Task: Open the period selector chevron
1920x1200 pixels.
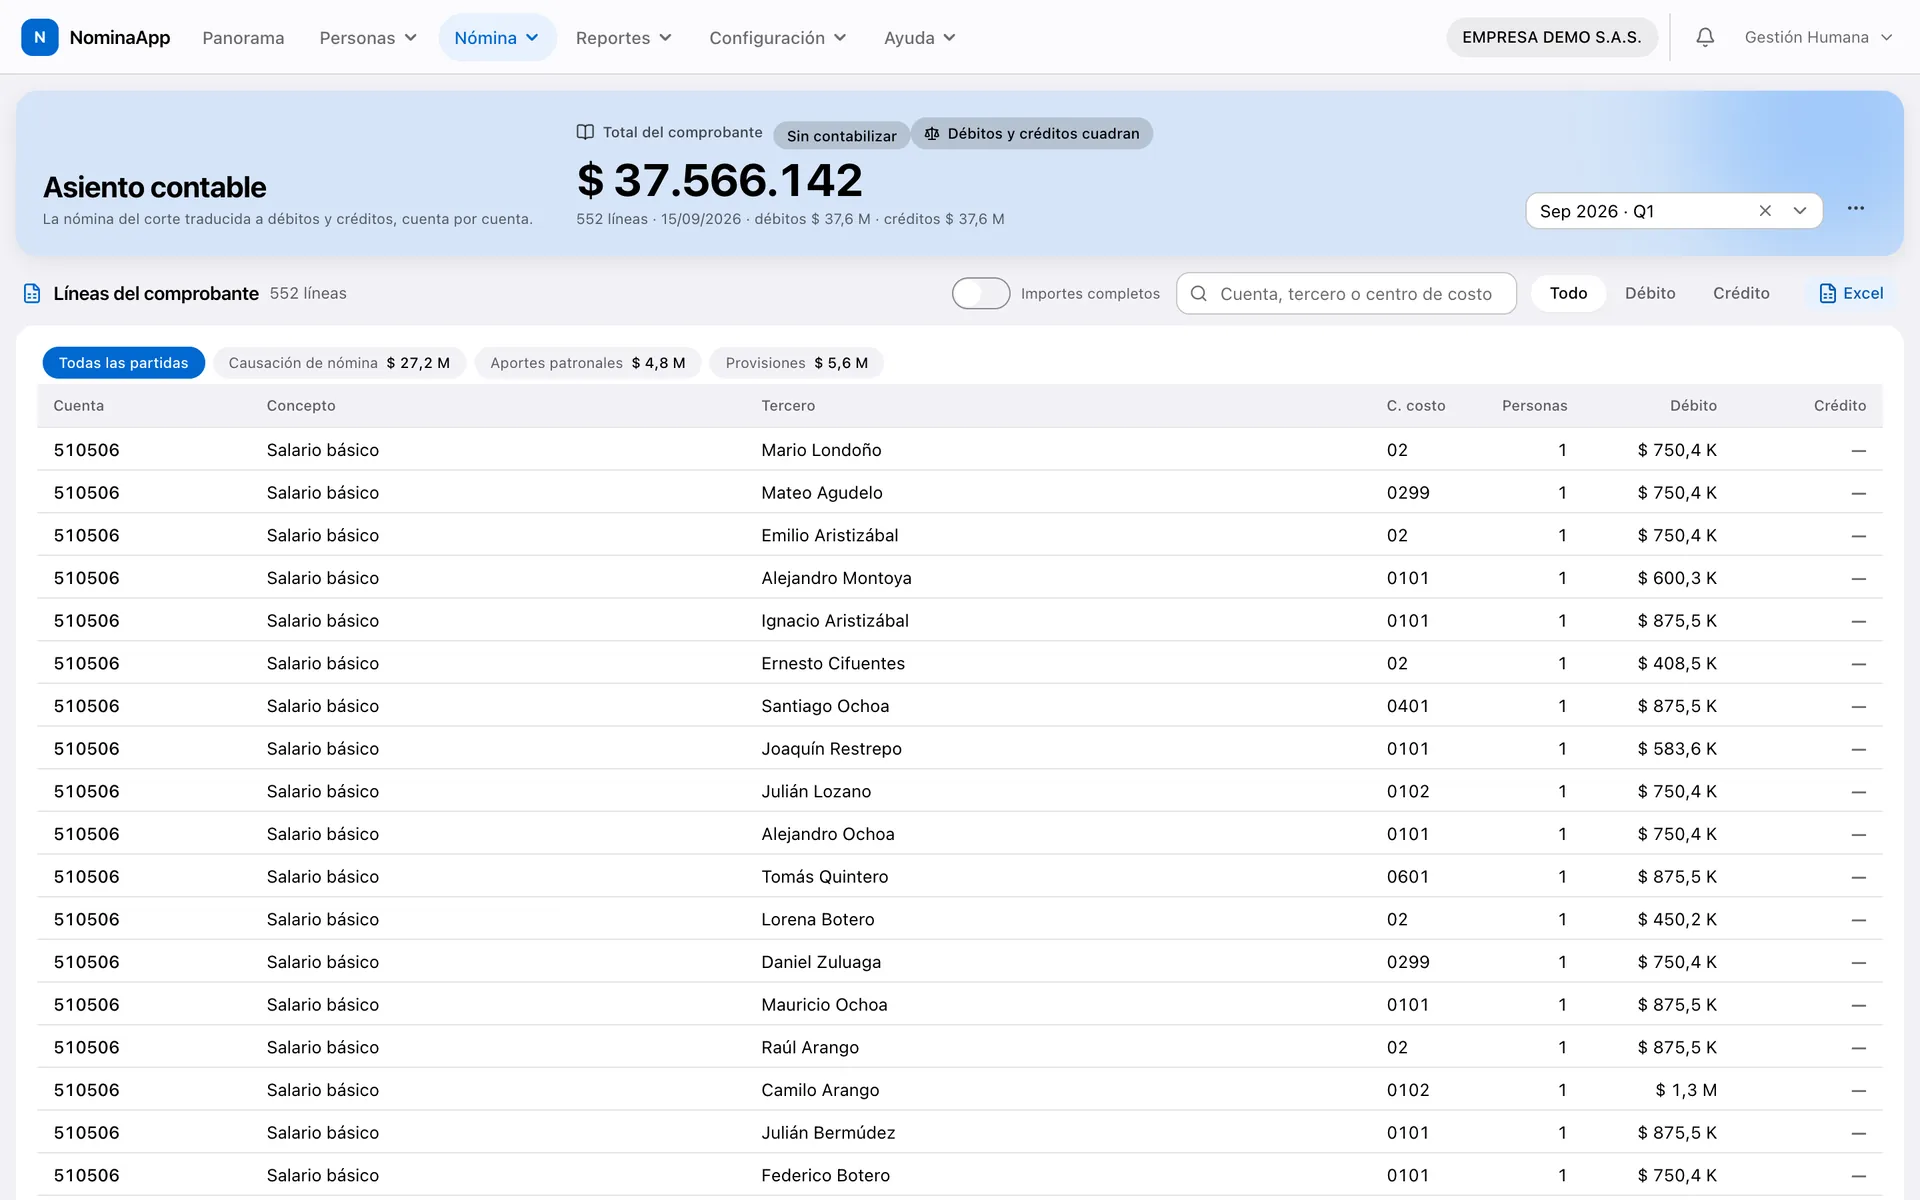Action: [x=1800, y=211]
